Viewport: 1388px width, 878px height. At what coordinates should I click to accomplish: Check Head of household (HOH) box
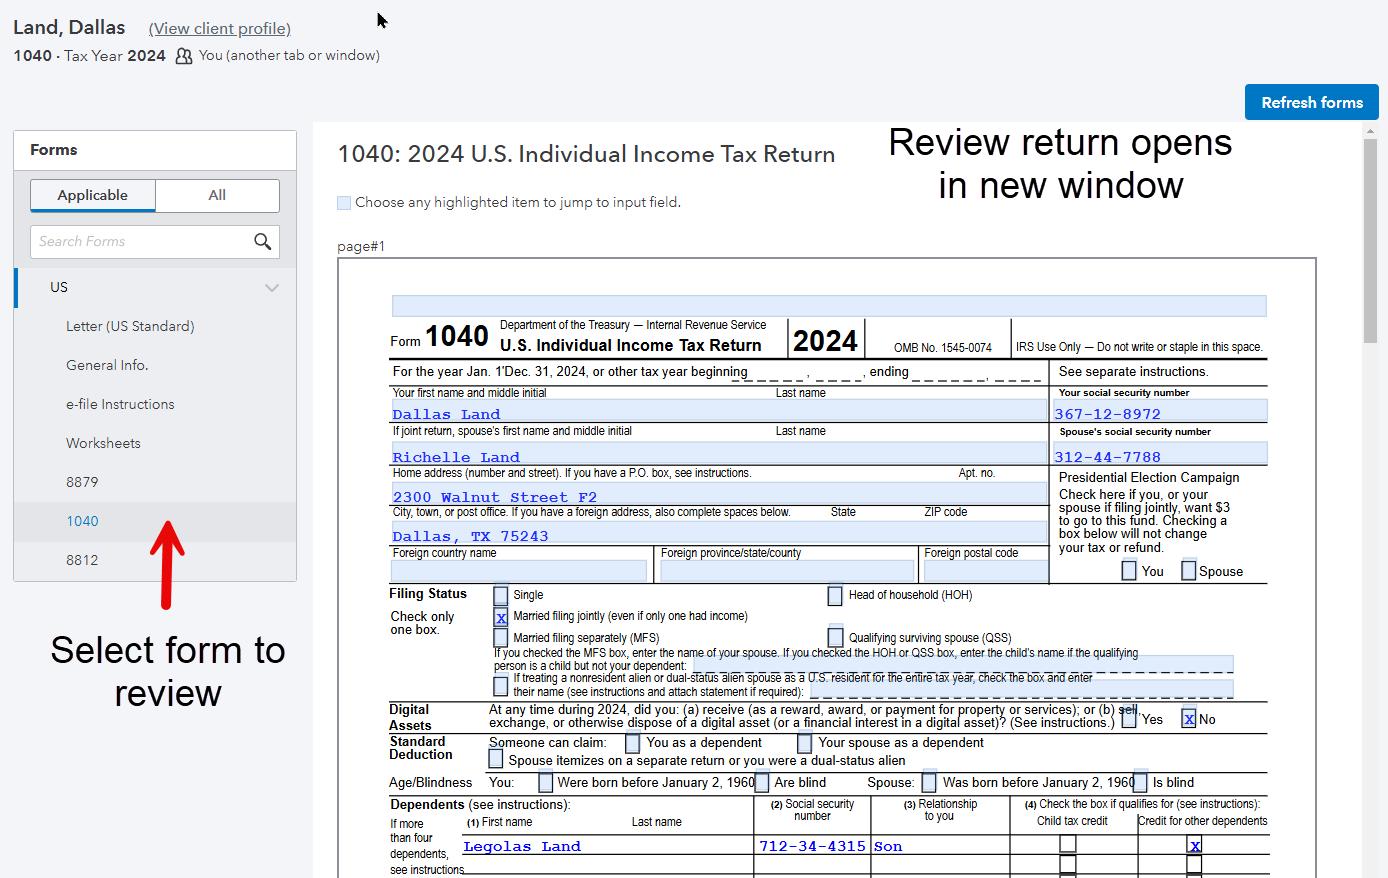click(x=835, y=596)
